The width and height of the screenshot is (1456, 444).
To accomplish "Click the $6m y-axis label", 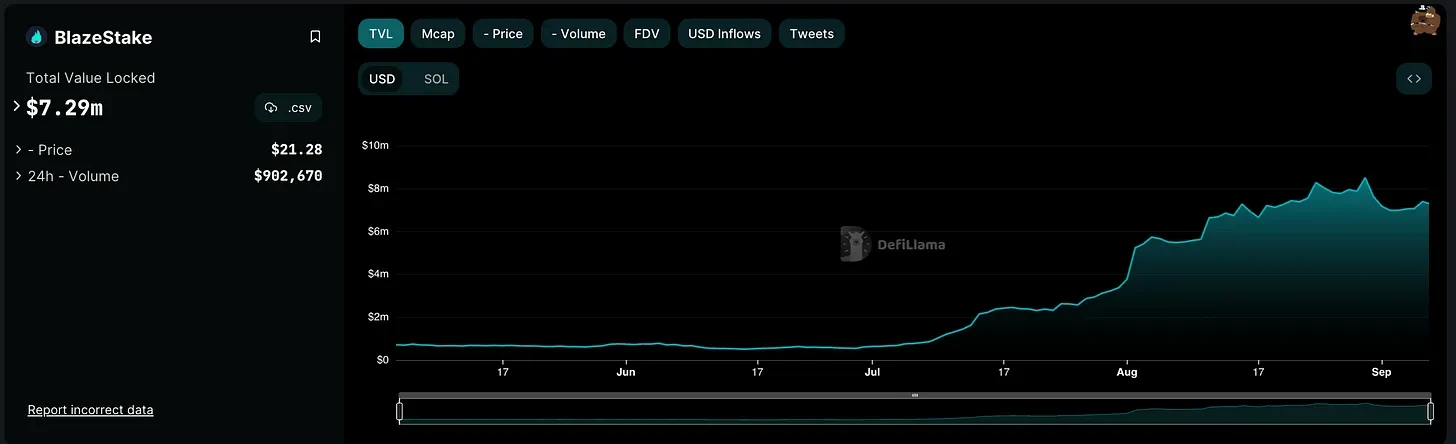I will [x=378, y=232].
